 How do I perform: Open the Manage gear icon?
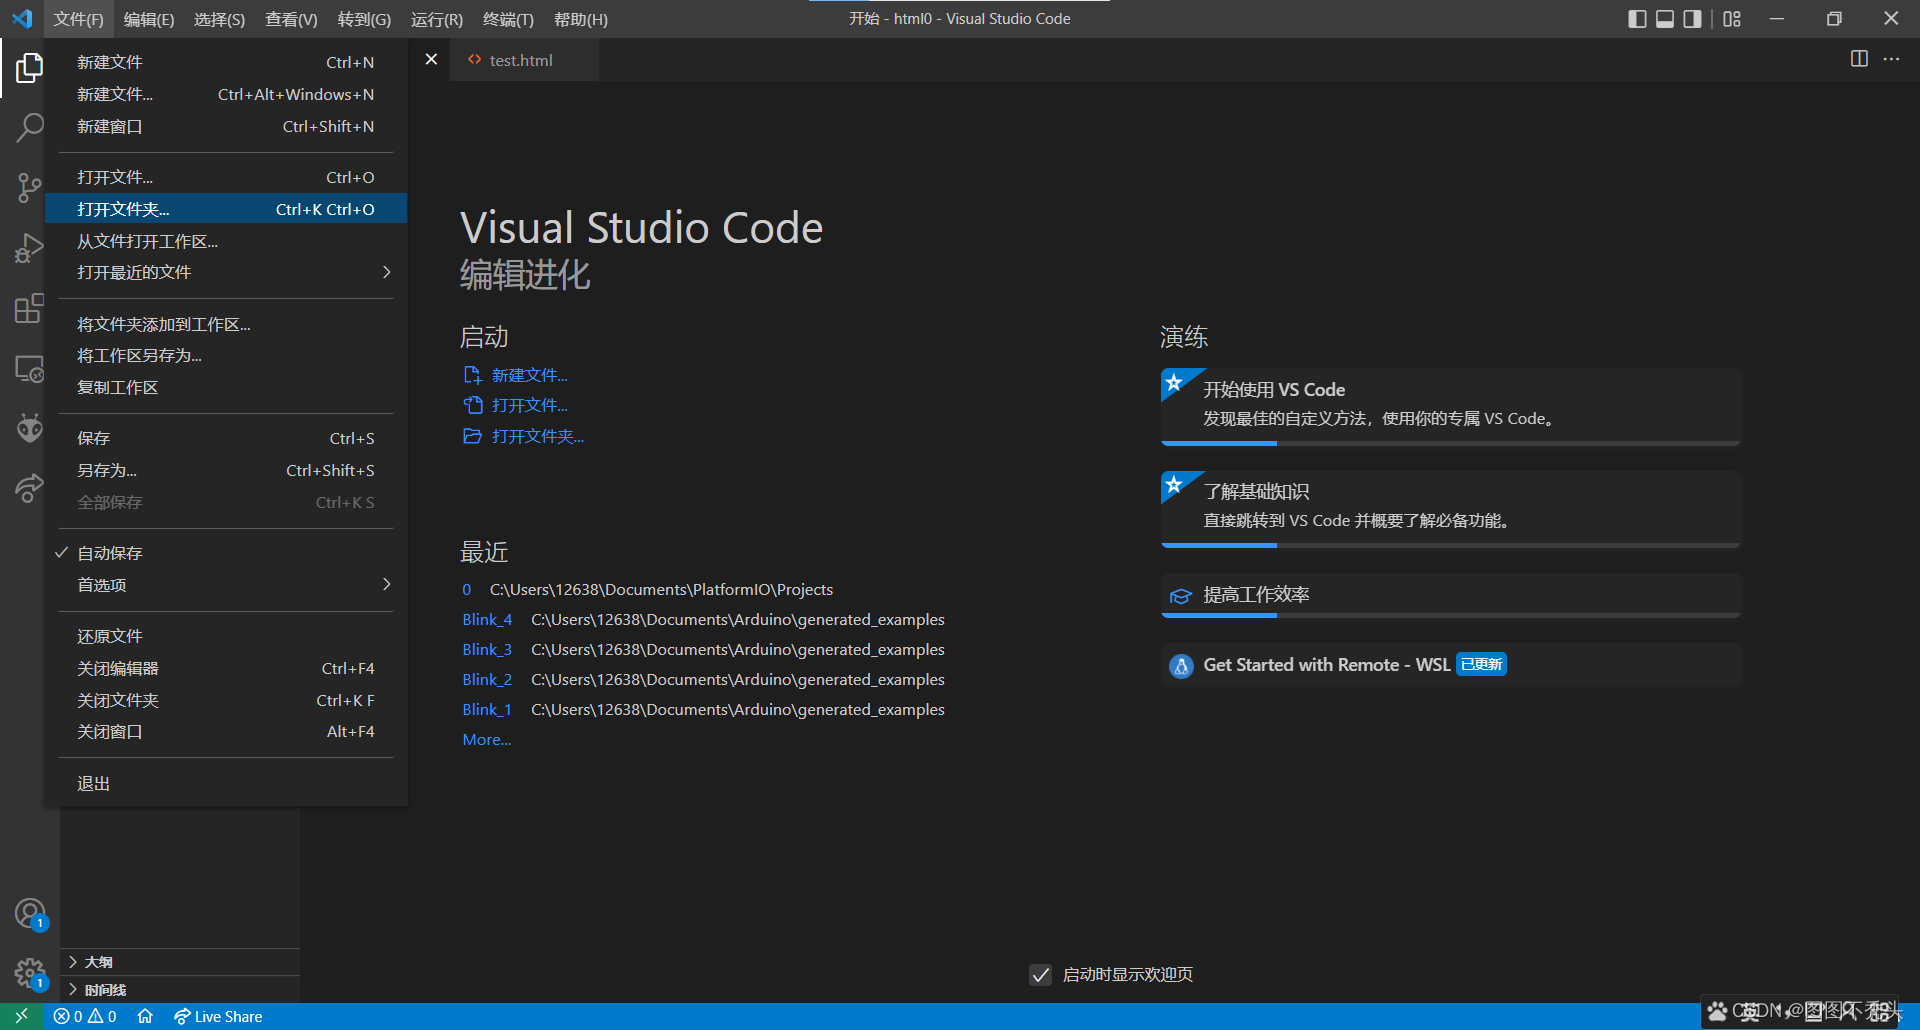[30, 973]
